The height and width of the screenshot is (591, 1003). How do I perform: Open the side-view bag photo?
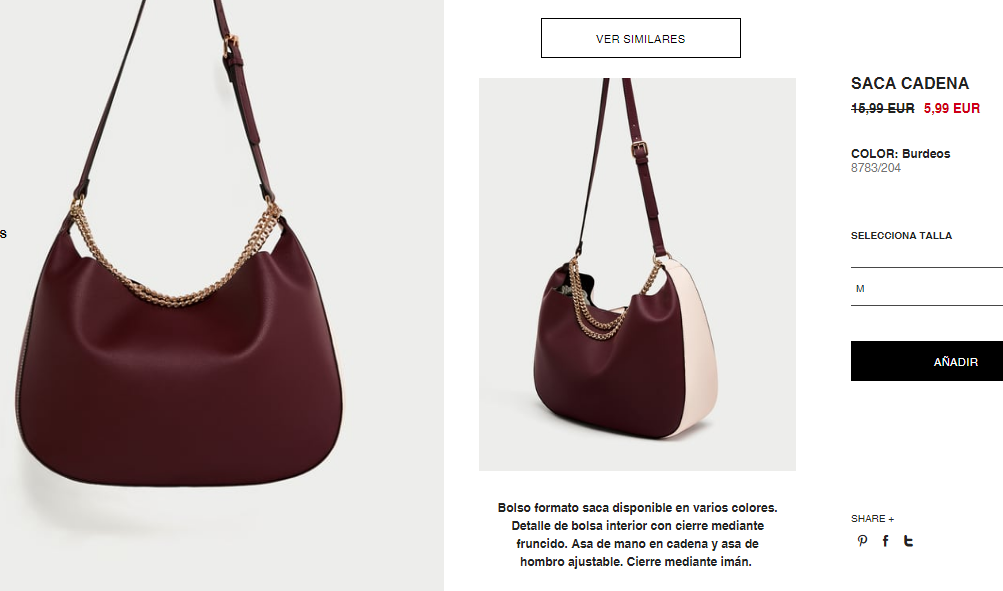click(637, 274)
